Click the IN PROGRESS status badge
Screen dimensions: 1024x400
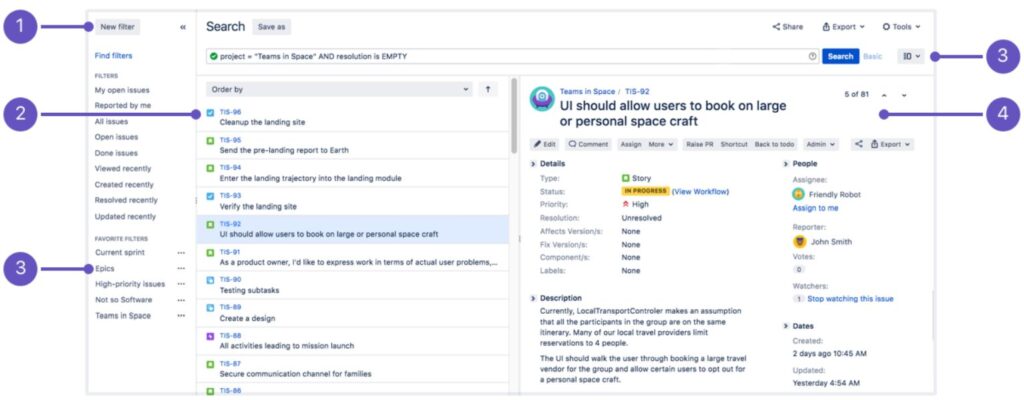(645, 192)
